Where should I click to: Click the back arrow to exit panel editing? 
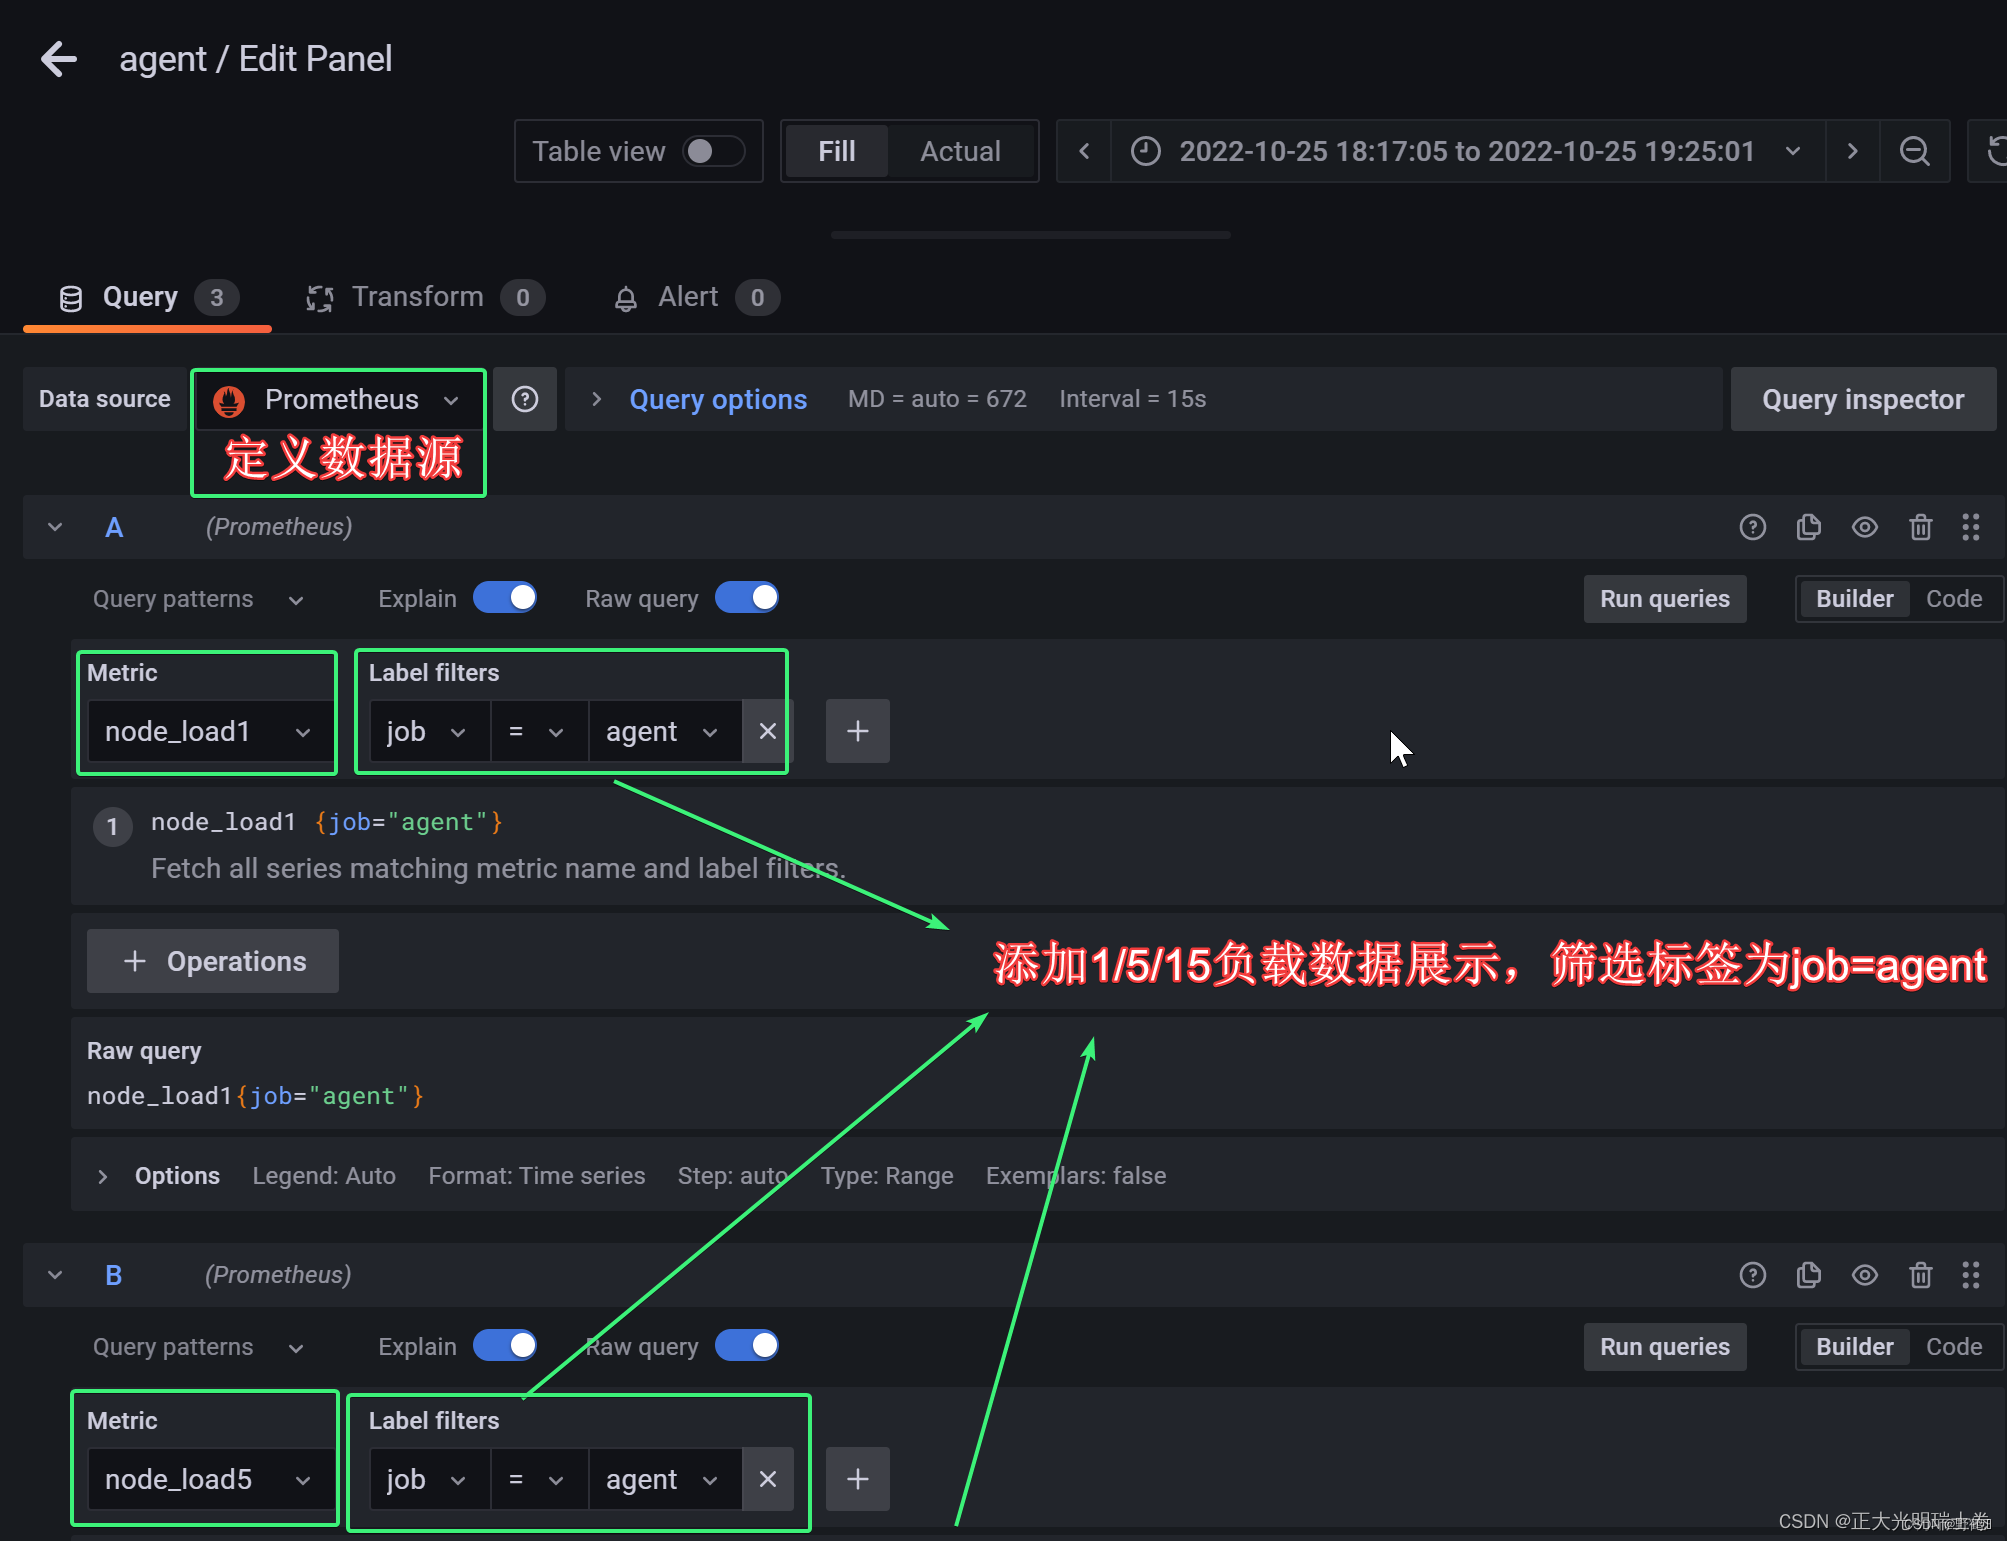tap(59, 59)
